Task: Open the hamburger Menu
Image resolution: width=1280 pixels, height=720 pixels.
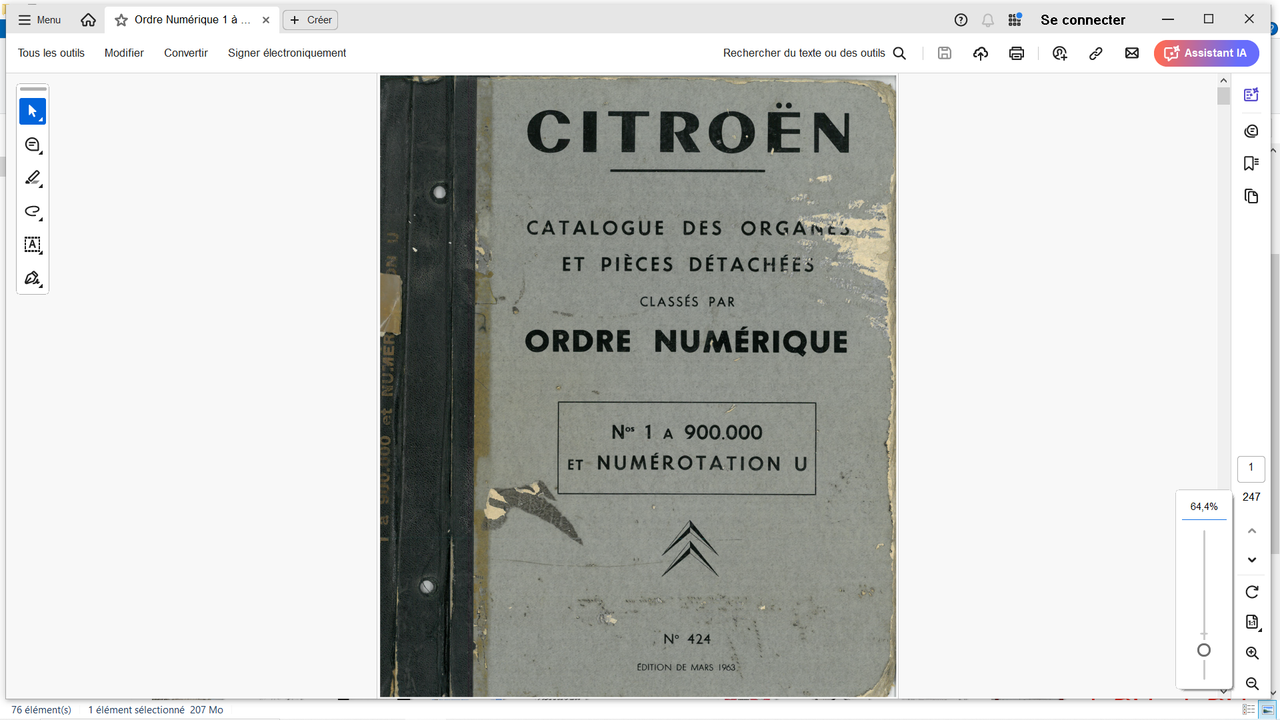Action: (39, 20)
